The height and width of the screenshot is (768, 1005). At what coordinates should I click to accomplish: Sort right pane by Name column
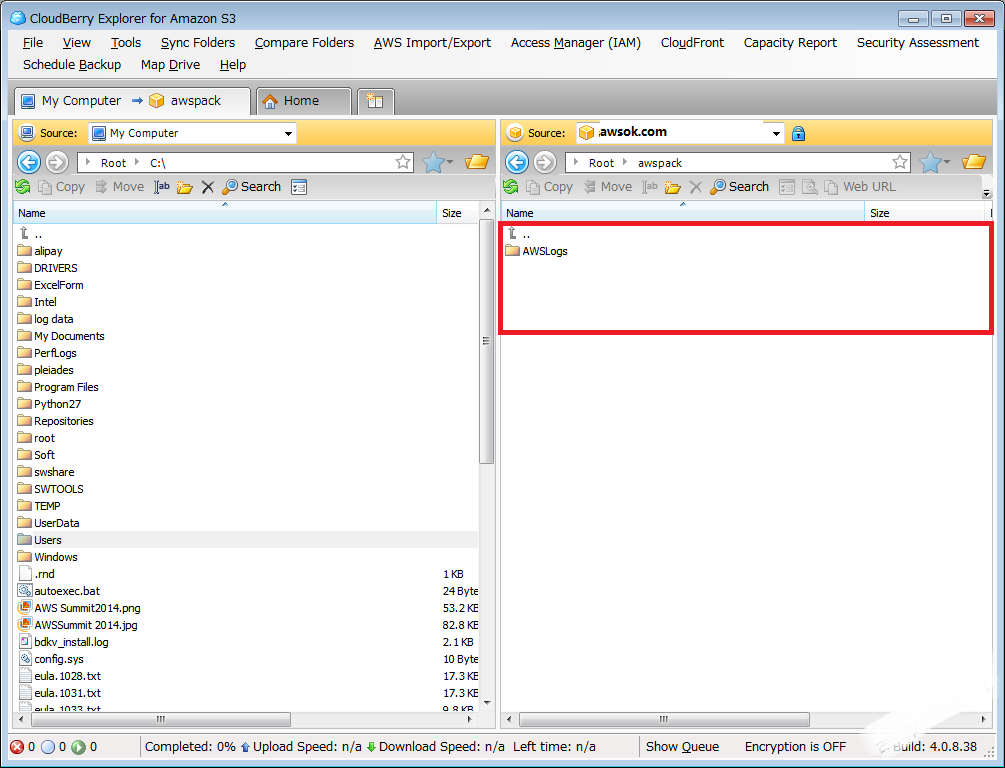683,213
